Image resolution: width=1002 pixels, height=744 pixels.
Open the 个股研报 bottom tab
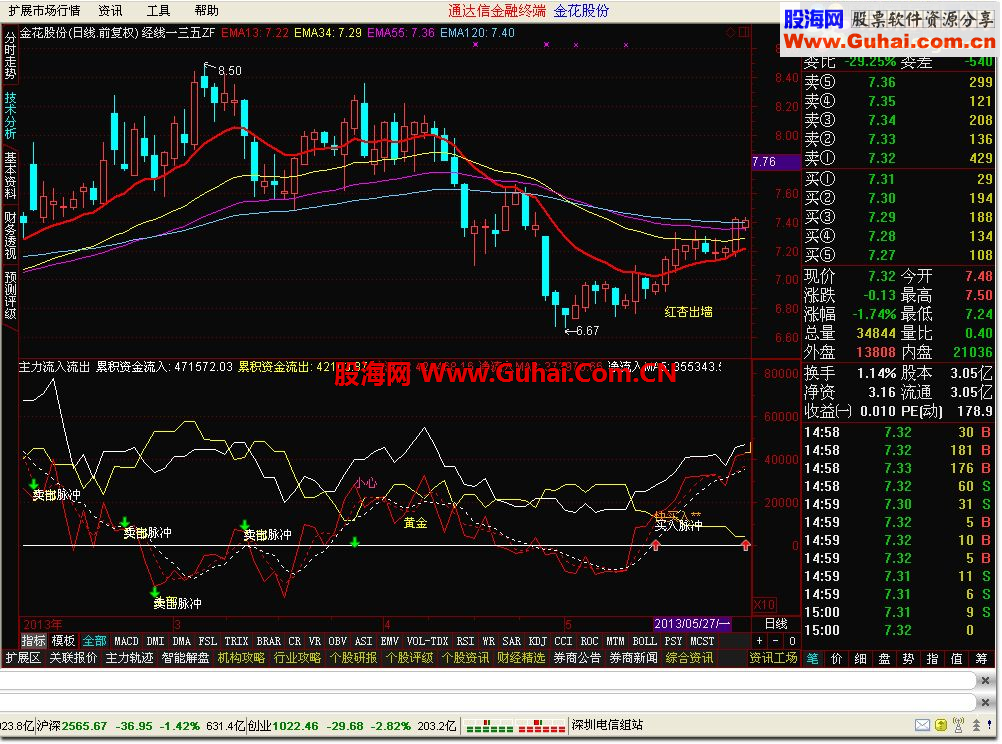pyautogui.click(x=353, y=658)
